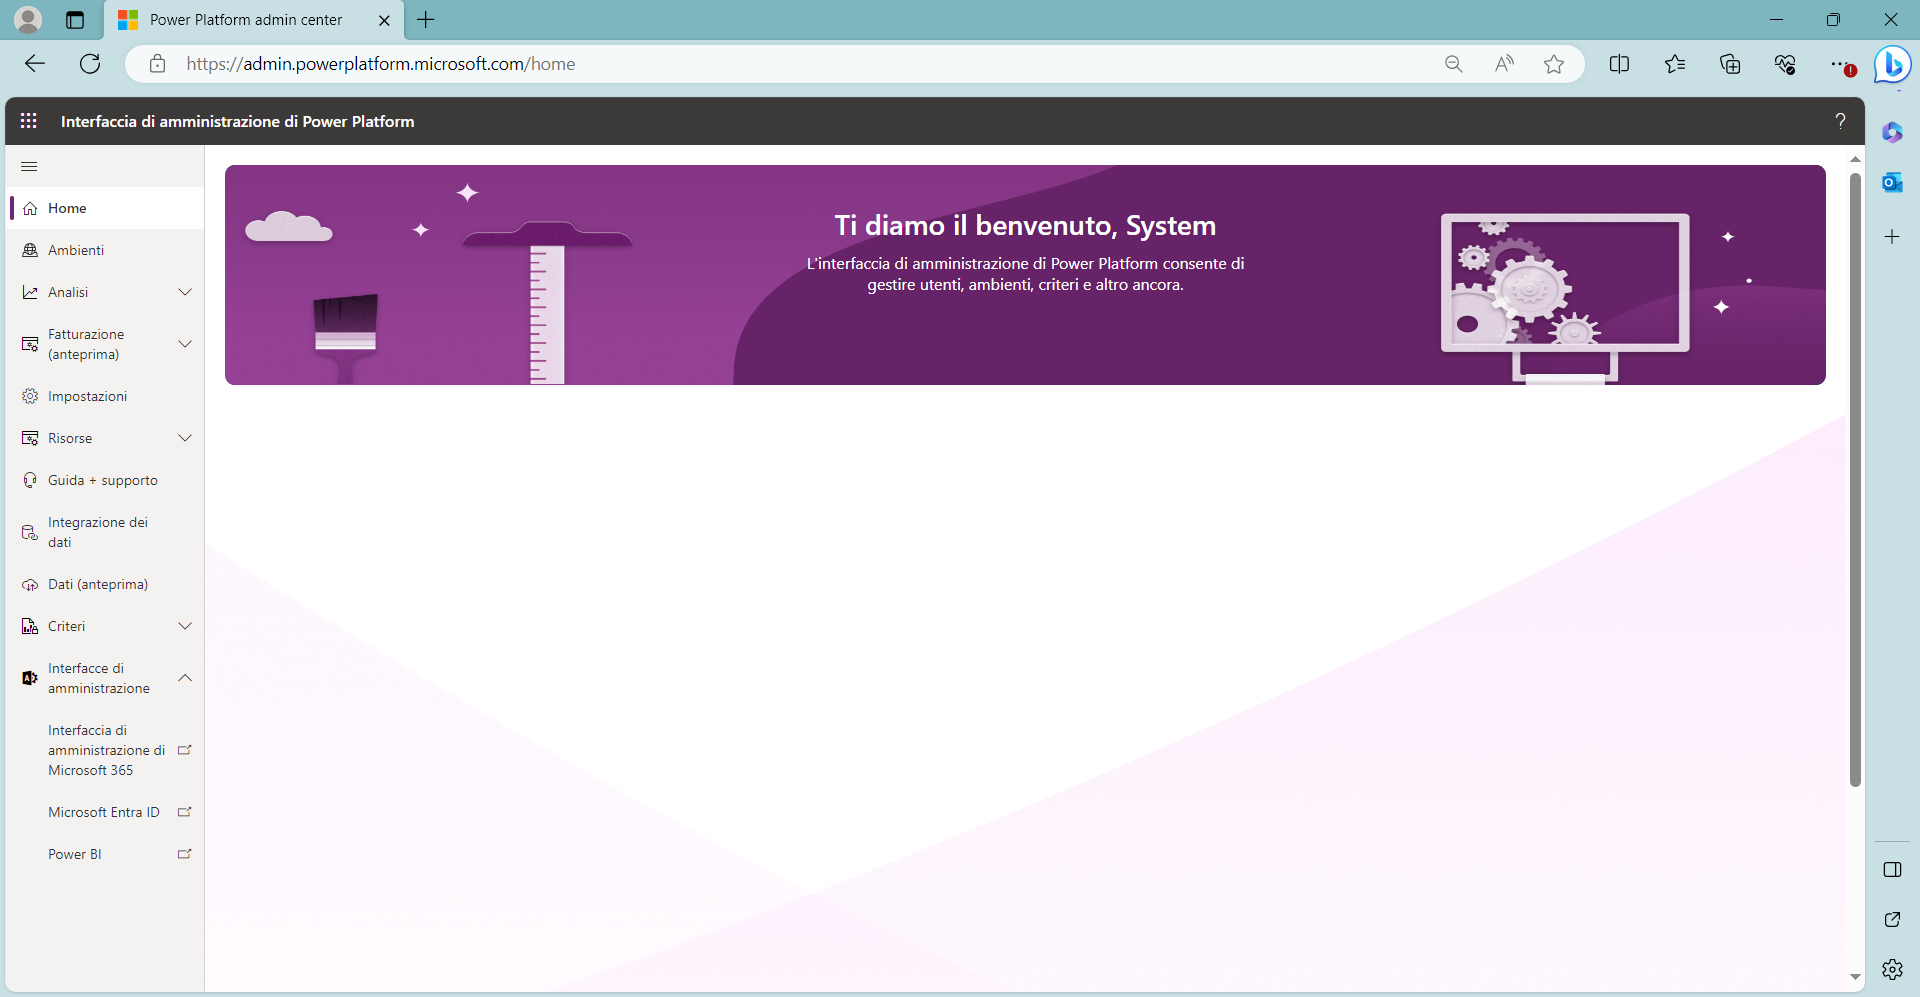Open tab actions menu icon
This screenshot has width=1920, height=997.
75,20
